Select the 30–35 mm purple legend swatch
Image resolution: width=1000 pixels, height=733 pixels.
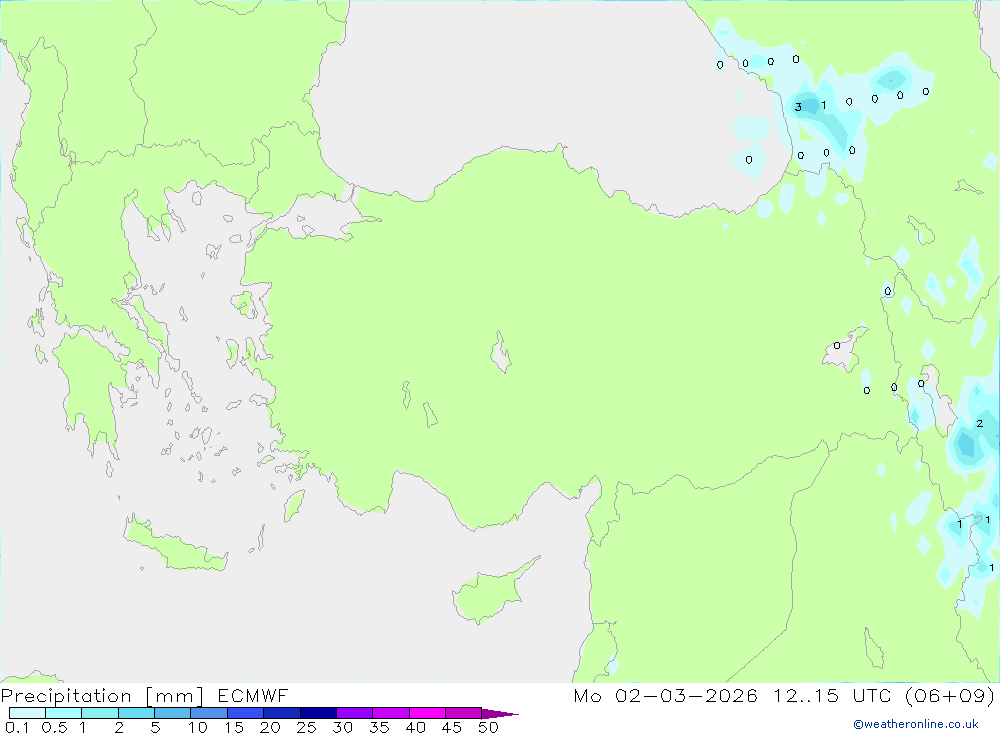point(355,713)
